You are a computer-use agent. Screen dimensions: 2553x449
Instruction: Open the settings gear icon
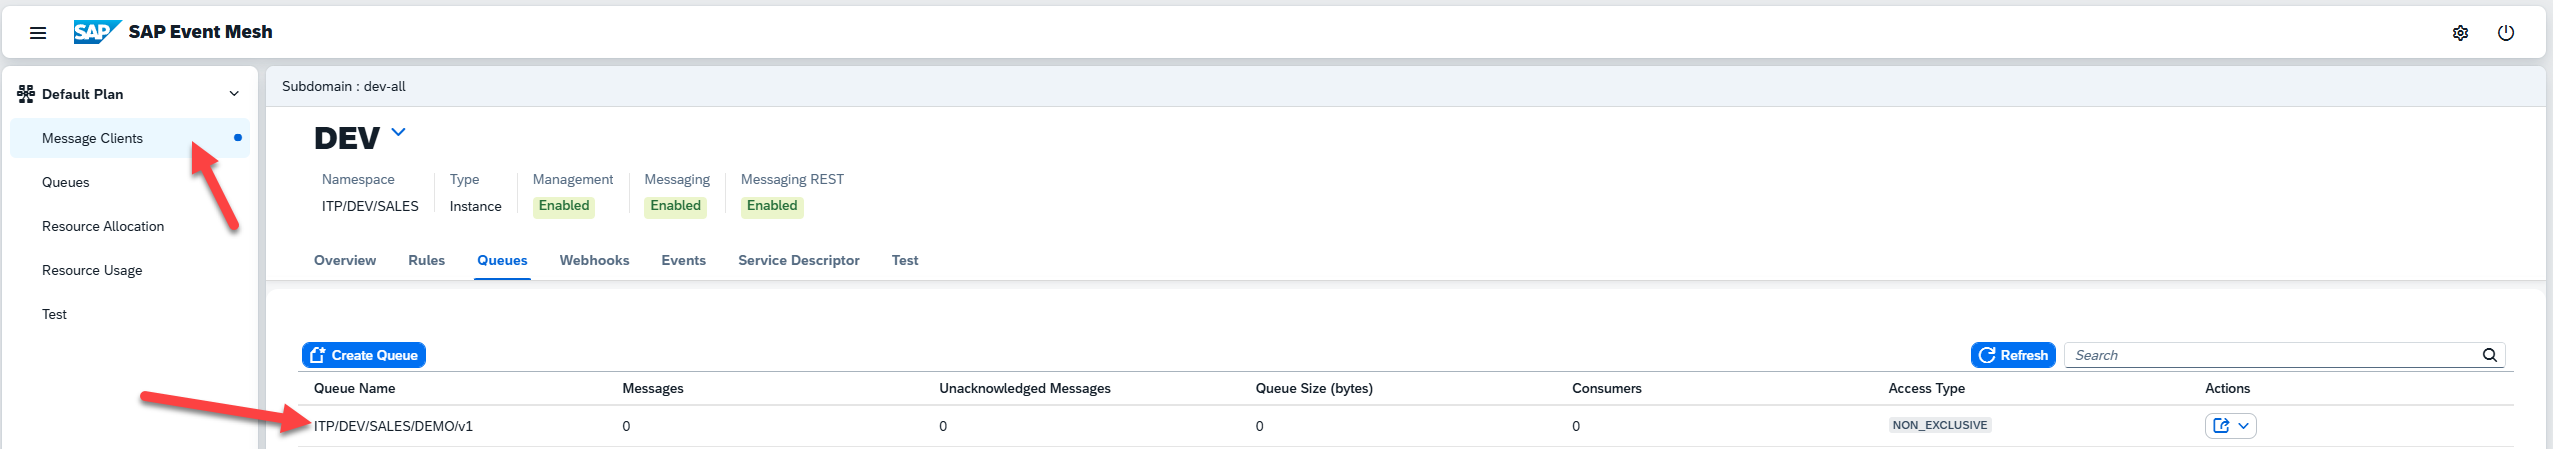[x=2460, y=33]
